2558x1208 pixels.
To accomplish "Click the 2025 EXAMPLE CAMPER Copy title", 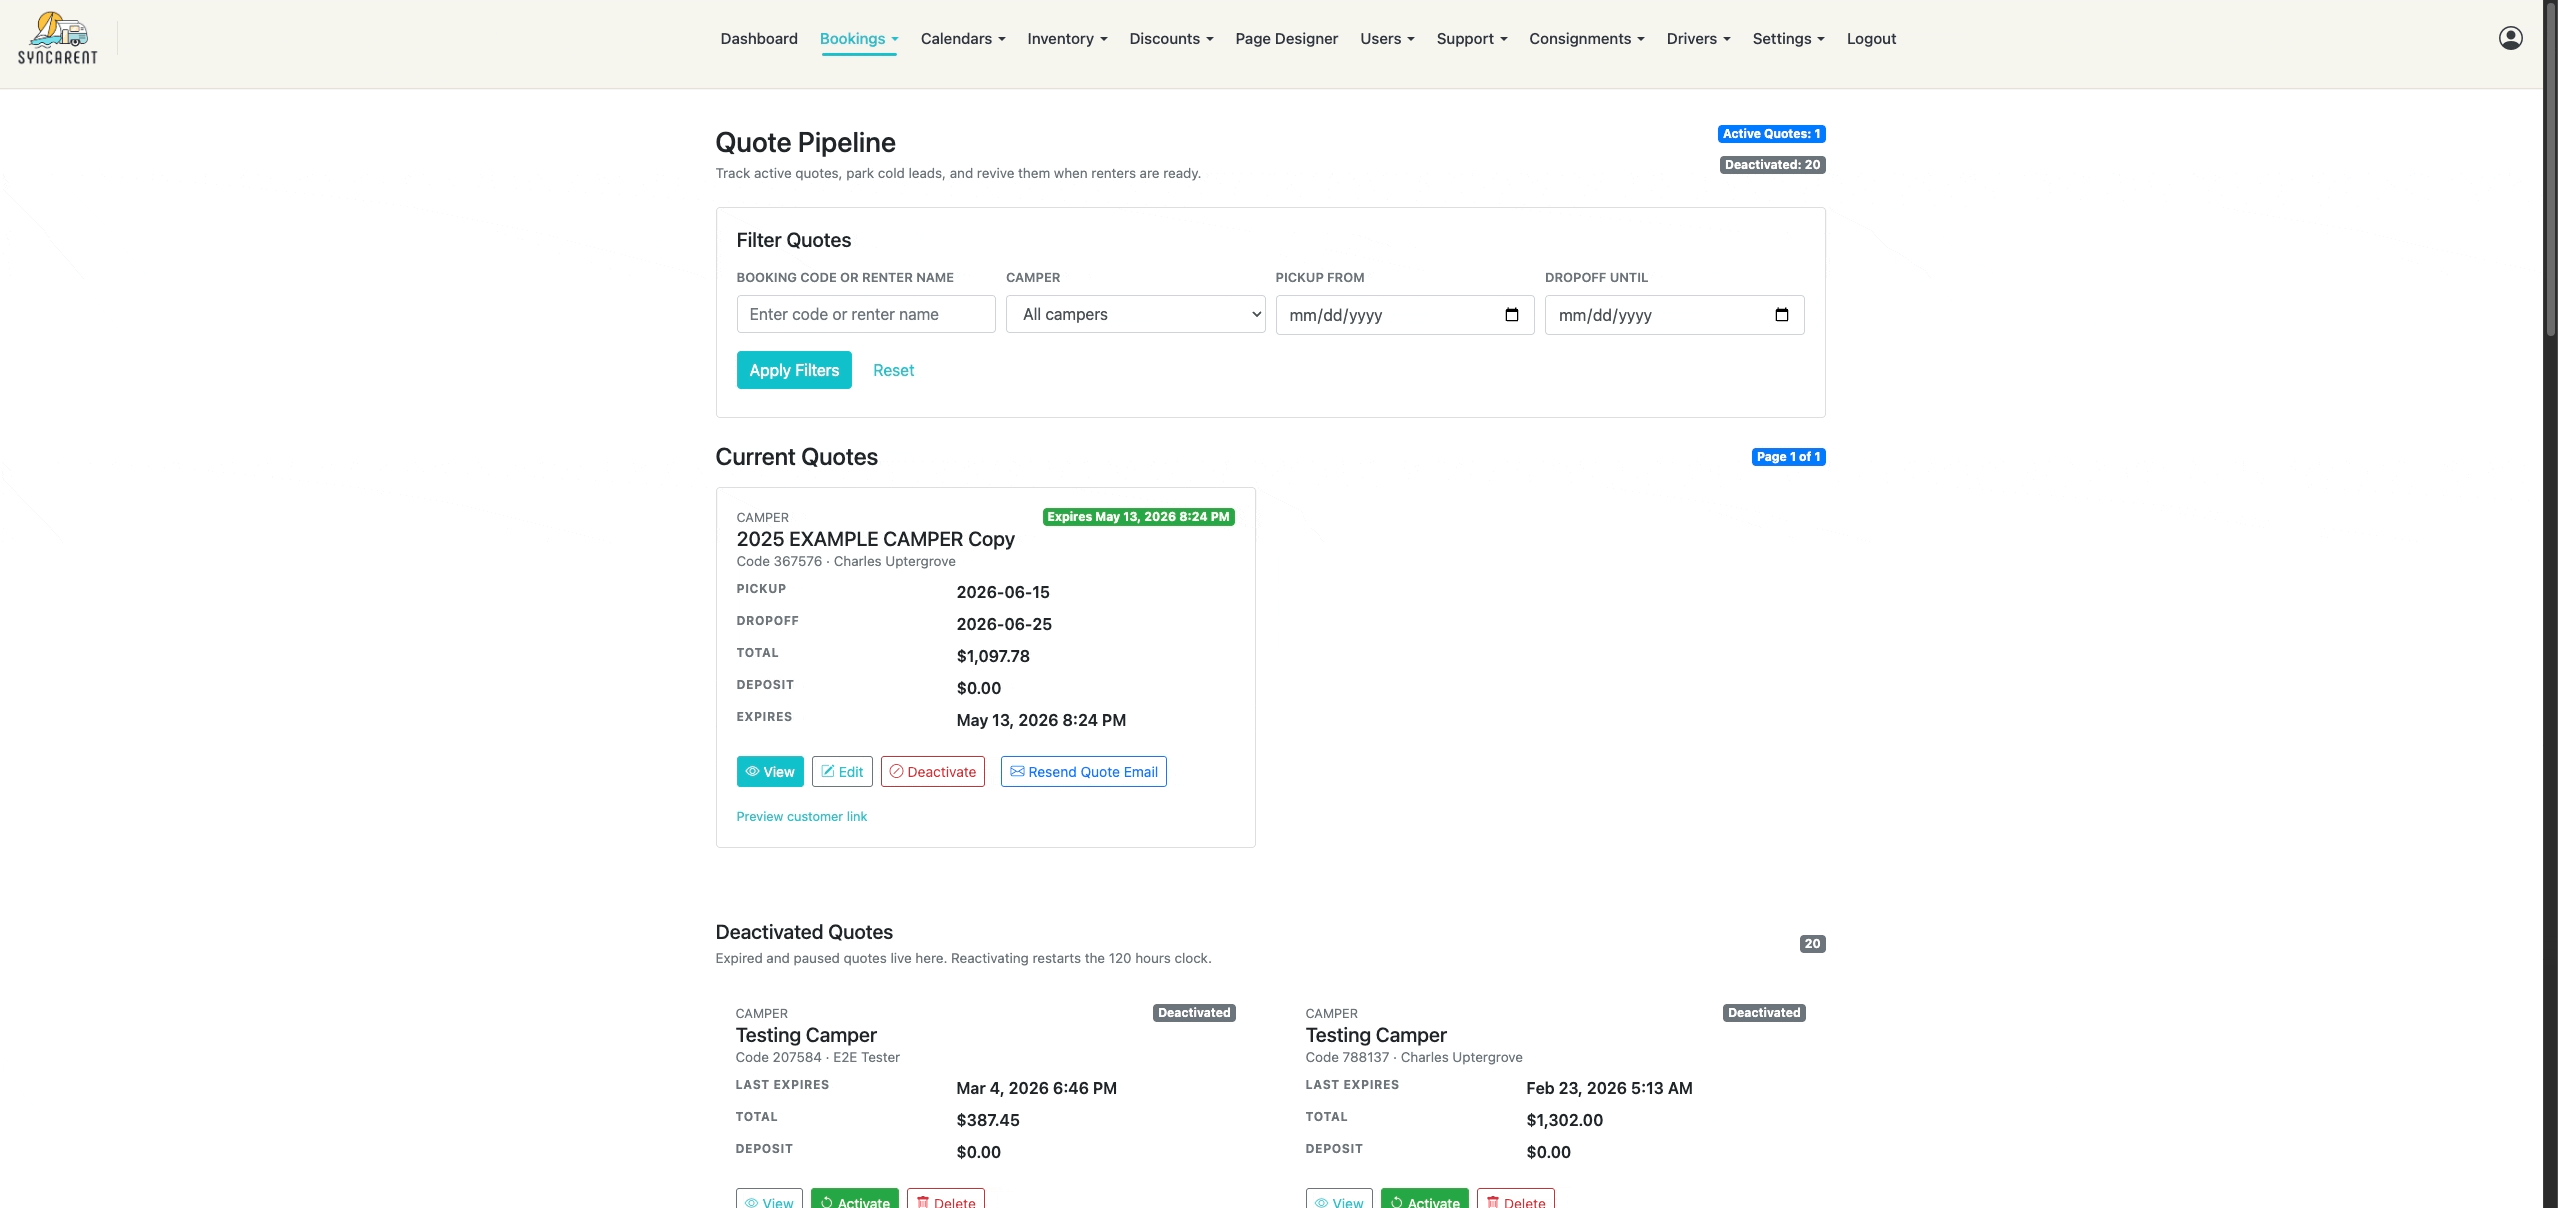I will pos(875,539).
